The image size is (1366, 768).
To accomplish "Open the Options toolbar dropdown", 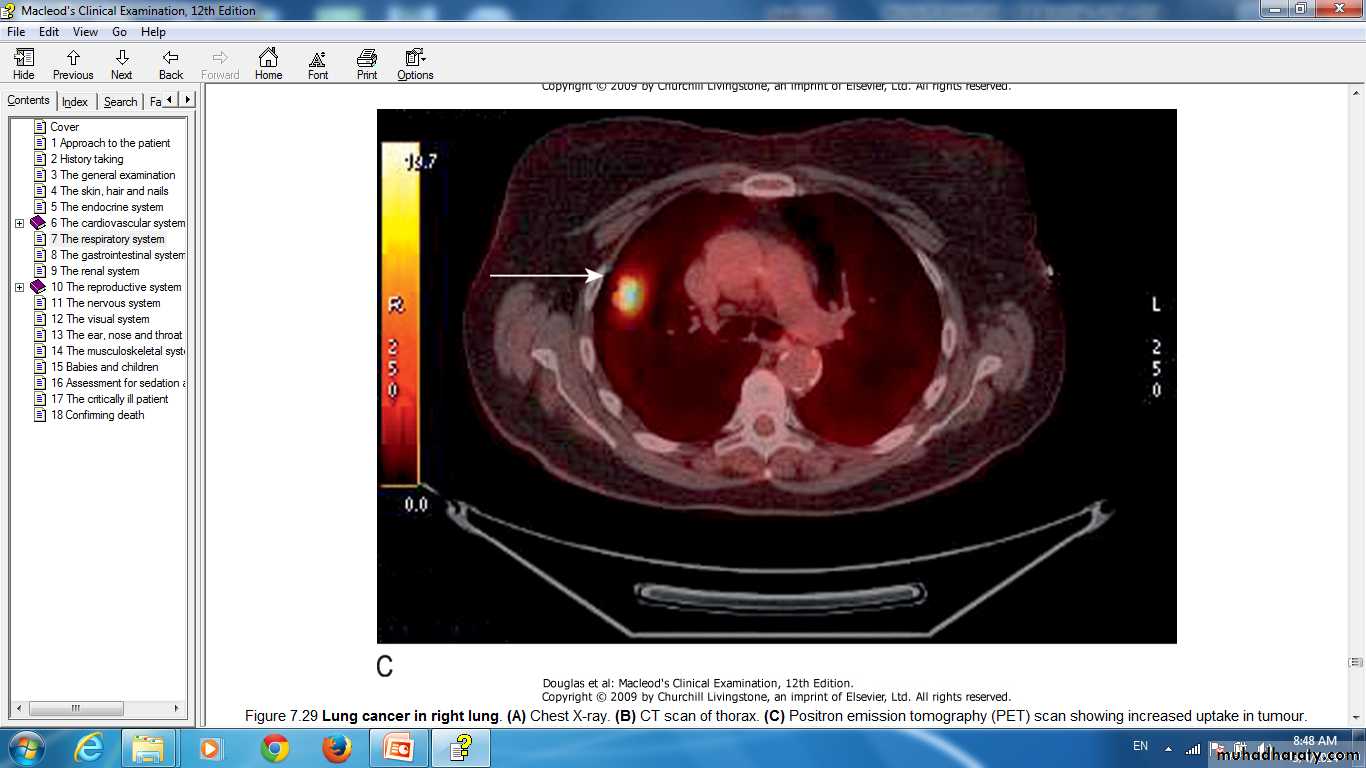I will (x=415, y=64).
